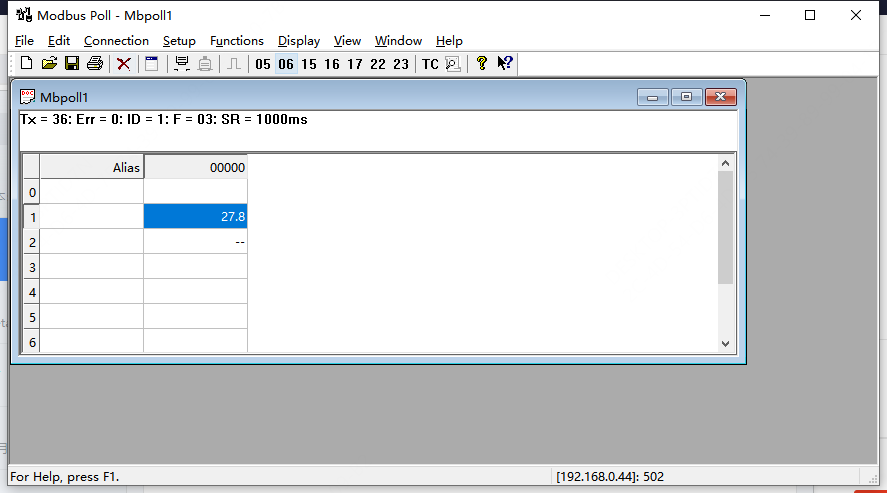The image size is (887, 493).
Task: Click the value cell in row 0
Action: coord(196,192)
